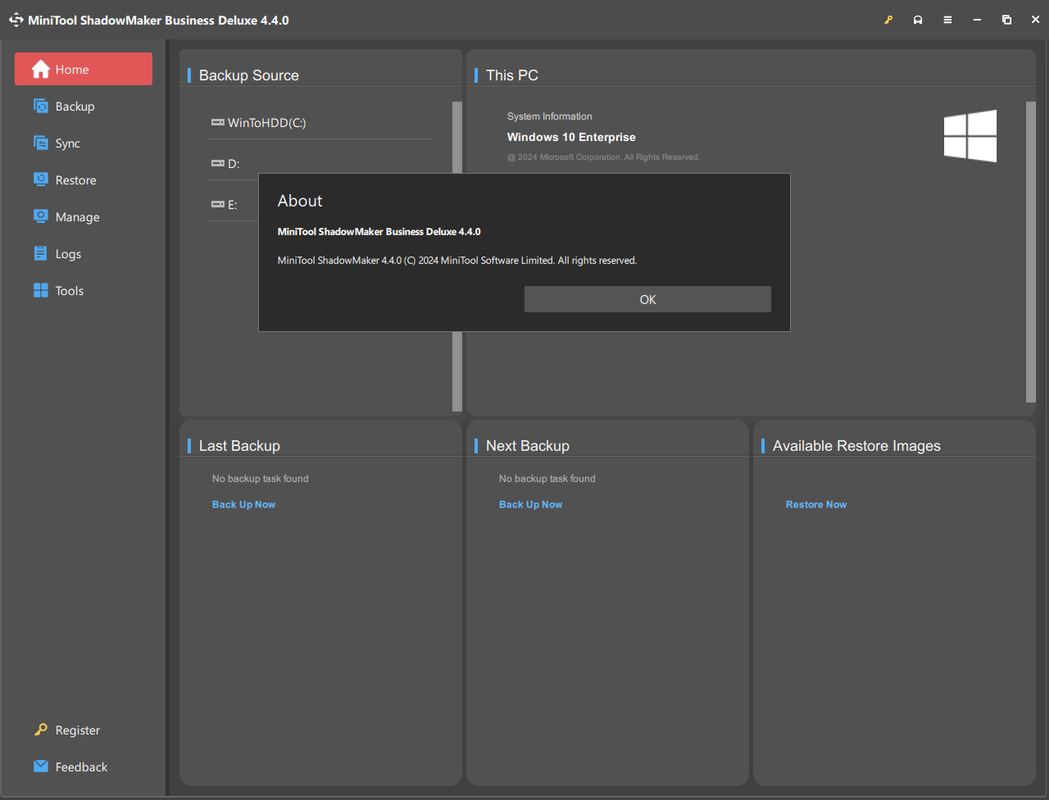Click the Manage icon in the sidebar
This screenshot has width=1049, height=800.
click(x=41, y=216)
